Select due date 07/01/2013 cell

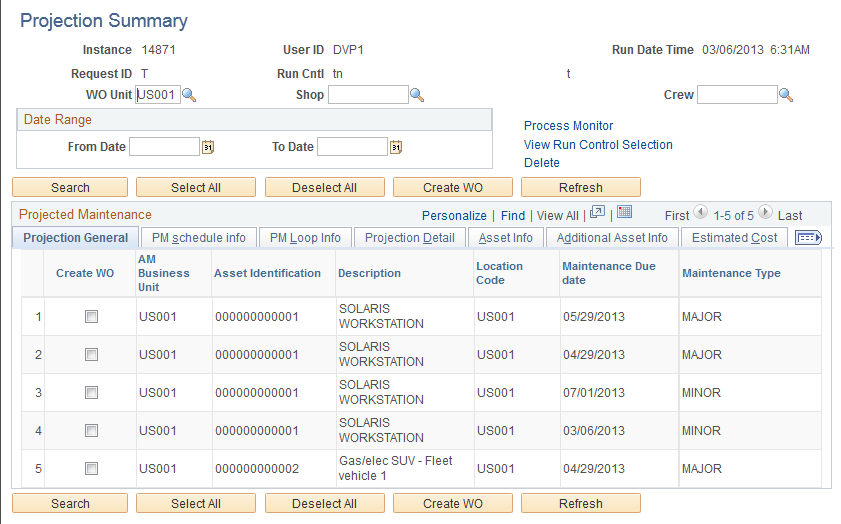(x=594, y=393)
